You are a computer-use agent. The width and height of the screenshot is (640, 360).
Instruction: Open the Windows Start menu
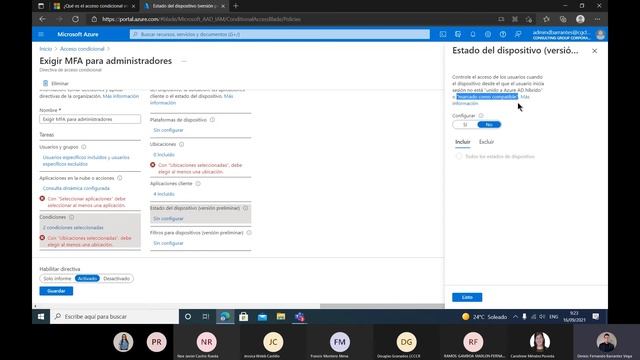coord(41,316)
